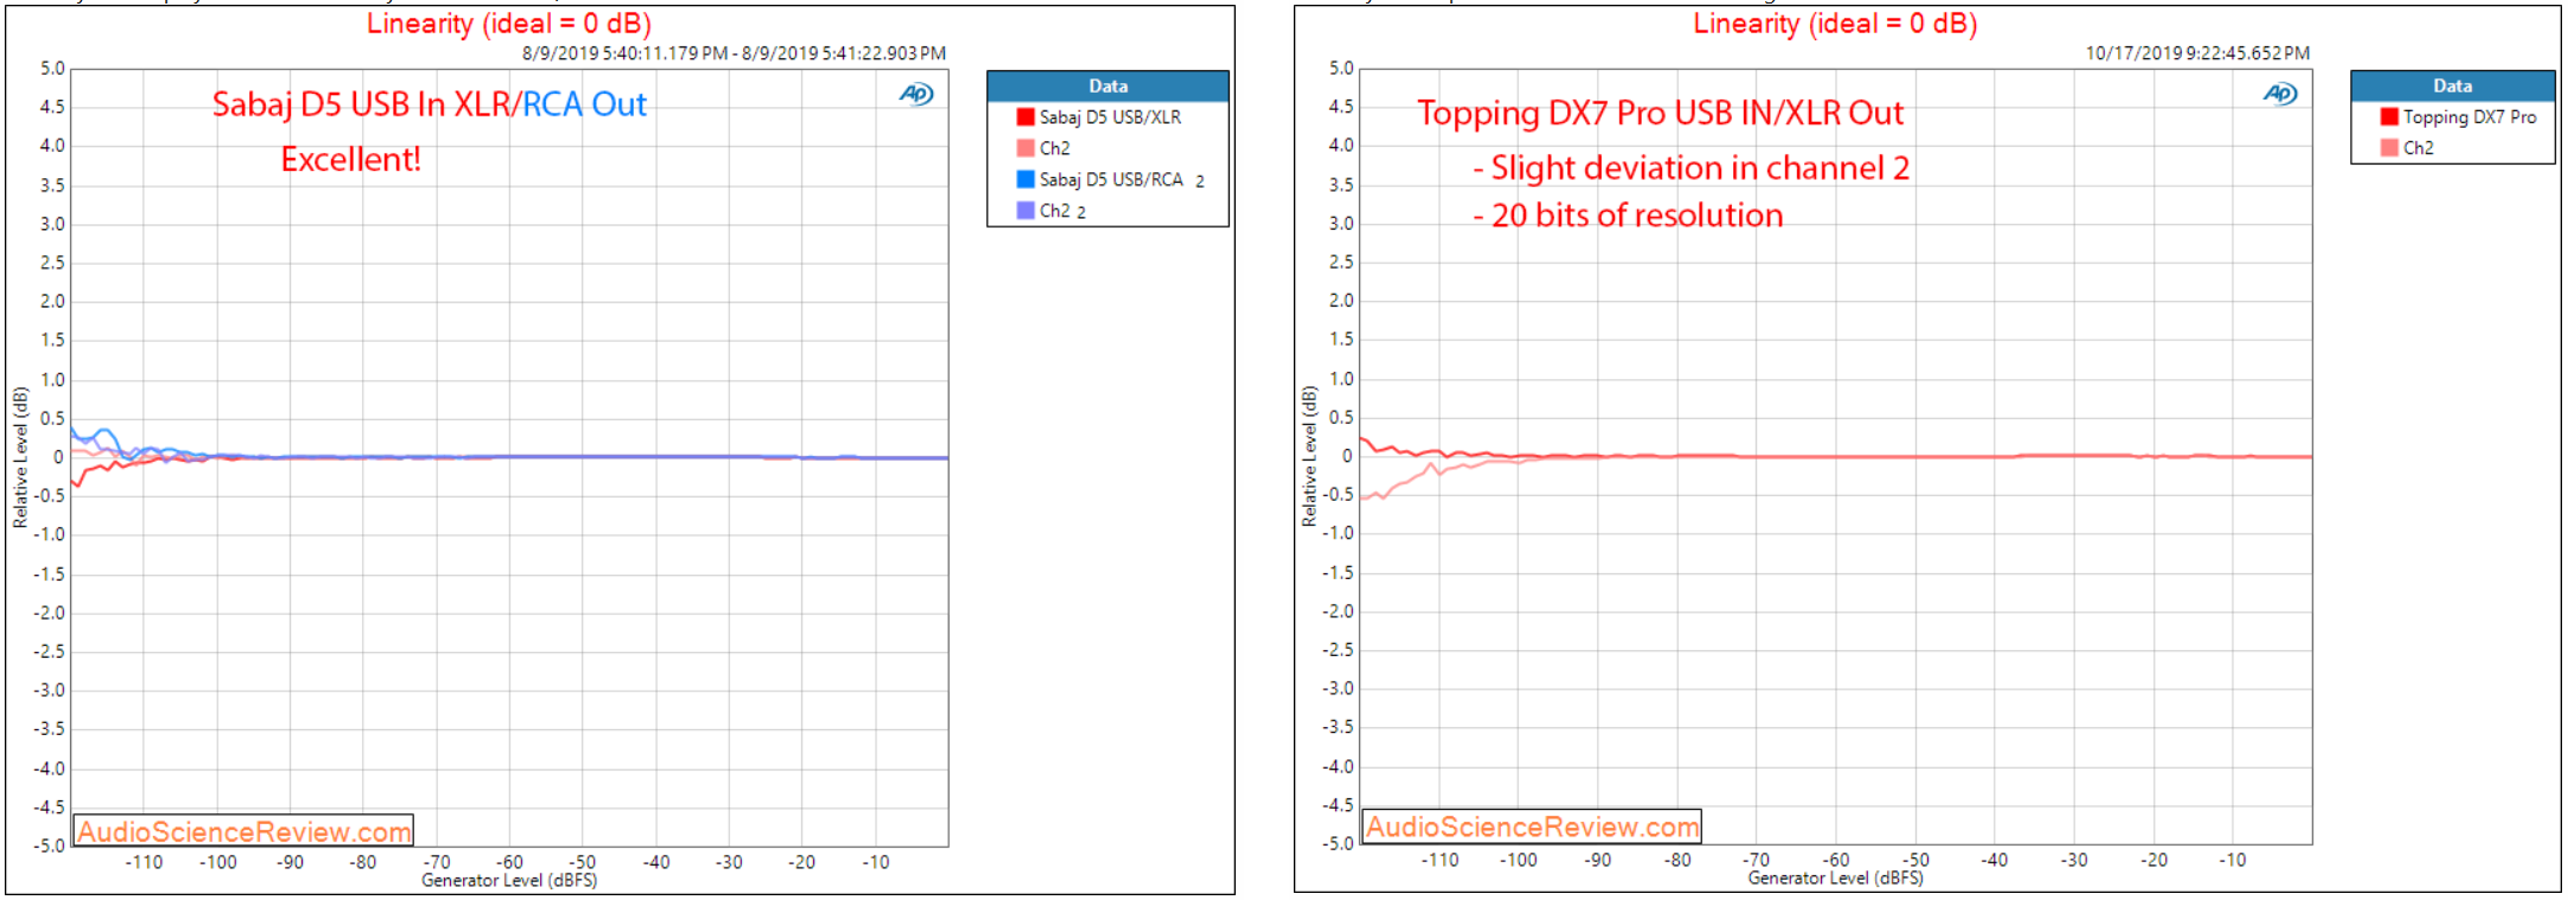The height and width of the screenshot is (900, 2568).
Task: Select pink Ch2 swatch in Sabaj legend
Action: coord(1025,148)
